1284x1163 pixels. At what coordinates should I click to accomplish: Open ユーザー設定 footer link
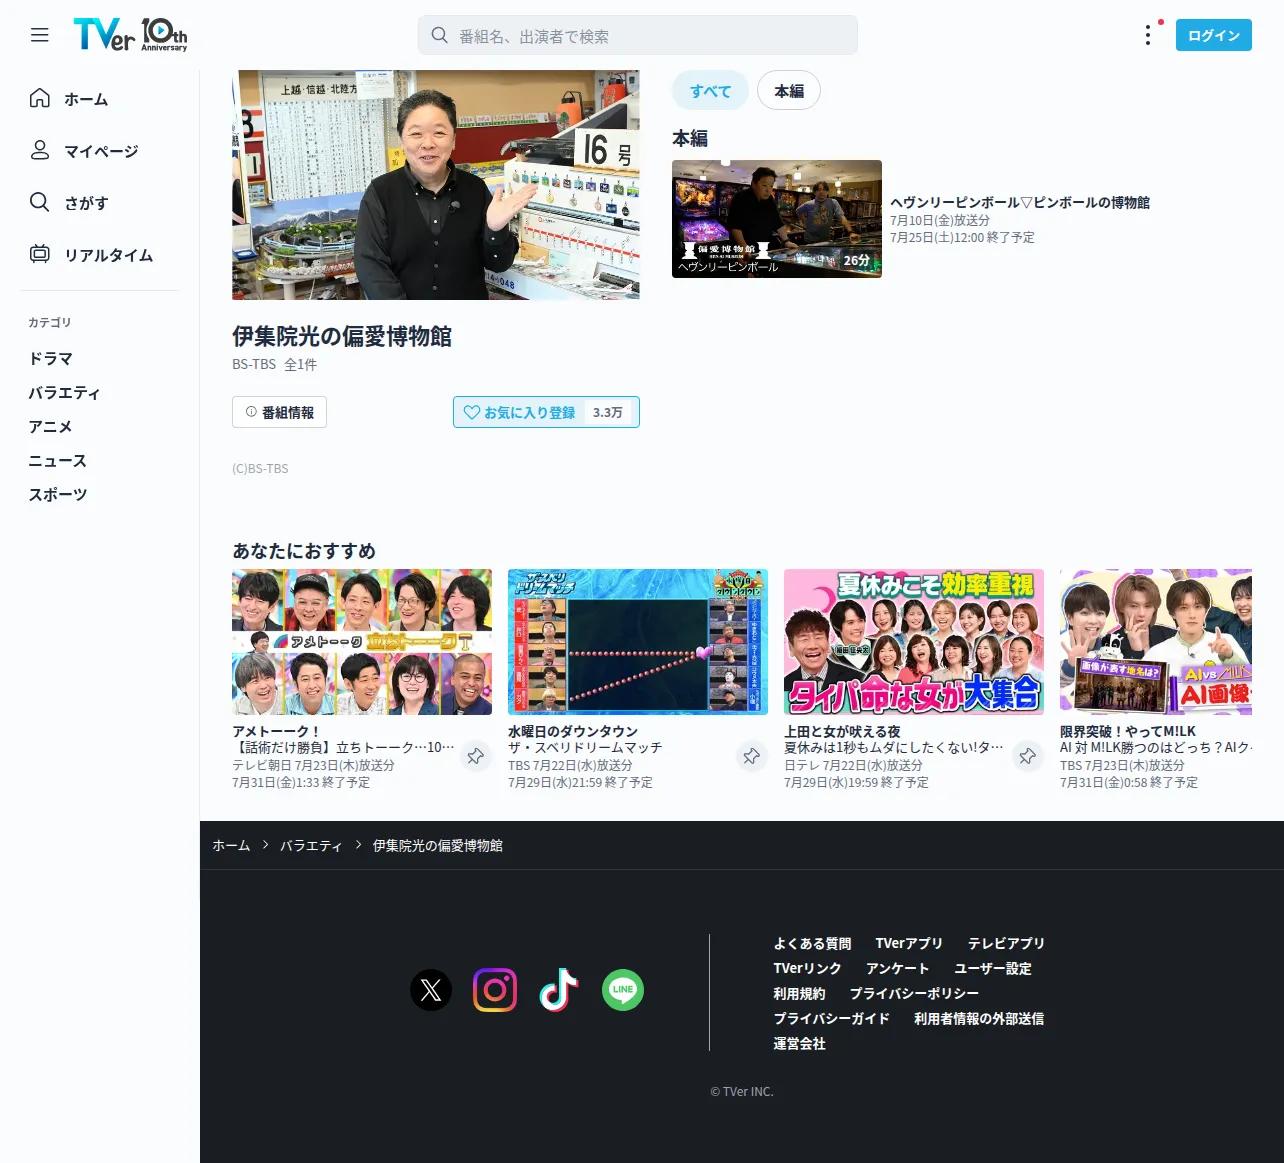(x=993, y=968)
